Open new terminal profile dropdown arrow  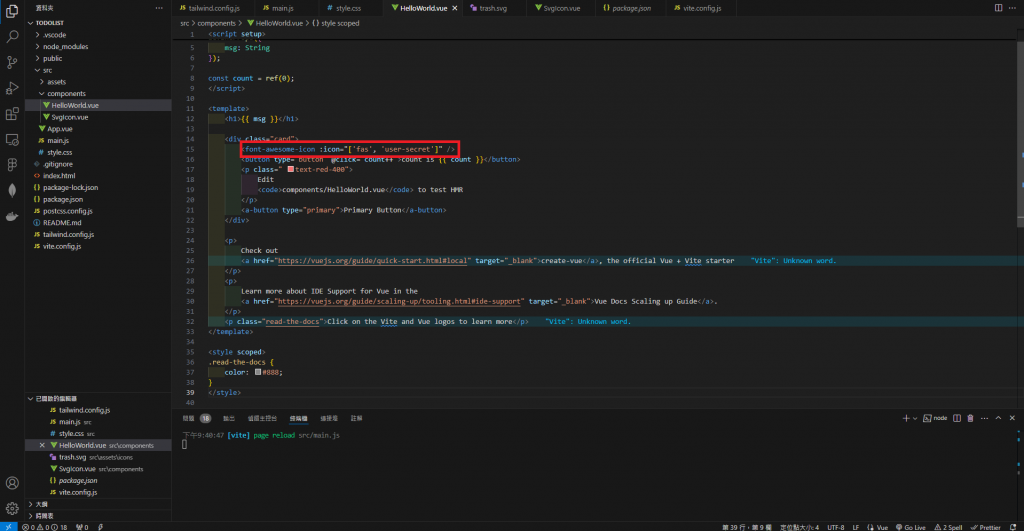pyautogui.click(x=915, y=419)
